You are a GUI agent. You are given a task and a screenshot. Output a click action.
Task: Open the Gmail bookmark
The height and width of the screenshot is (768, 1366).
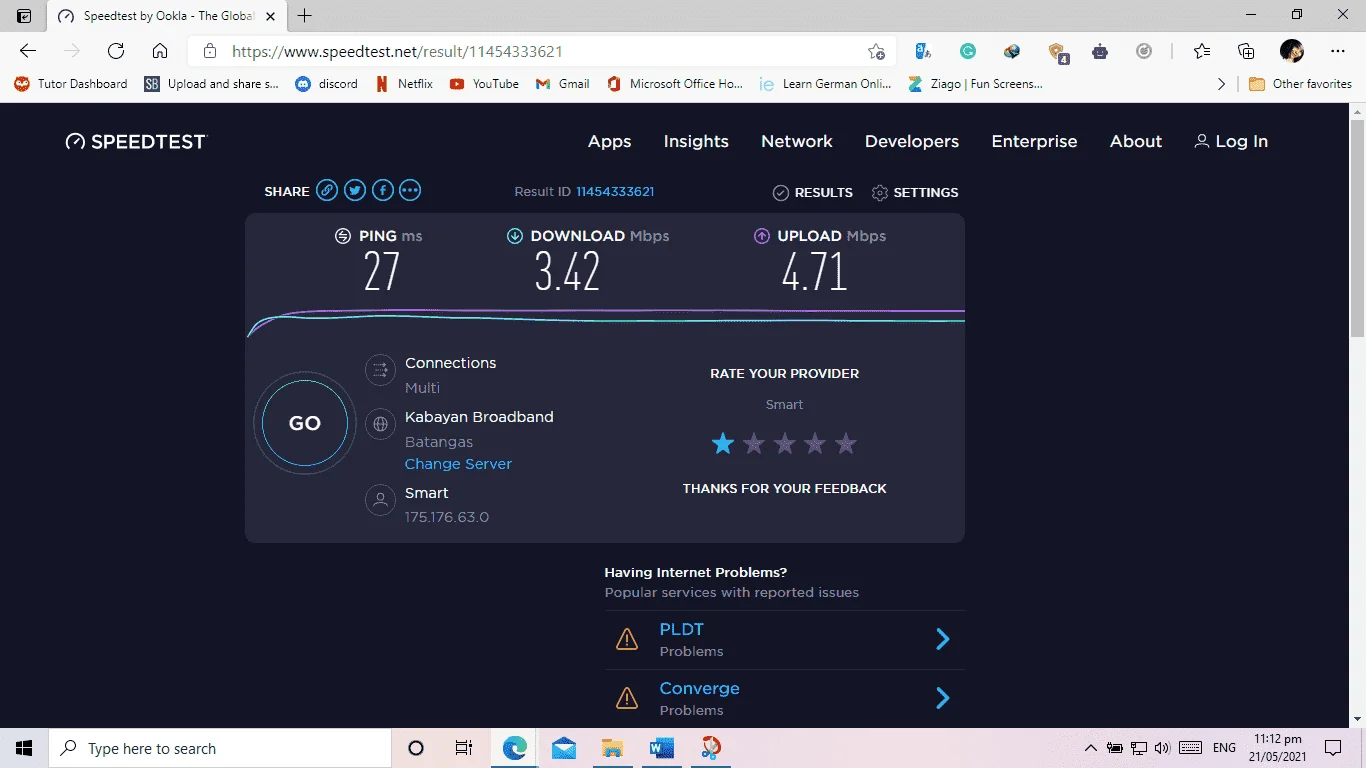(x=563, y=84)
